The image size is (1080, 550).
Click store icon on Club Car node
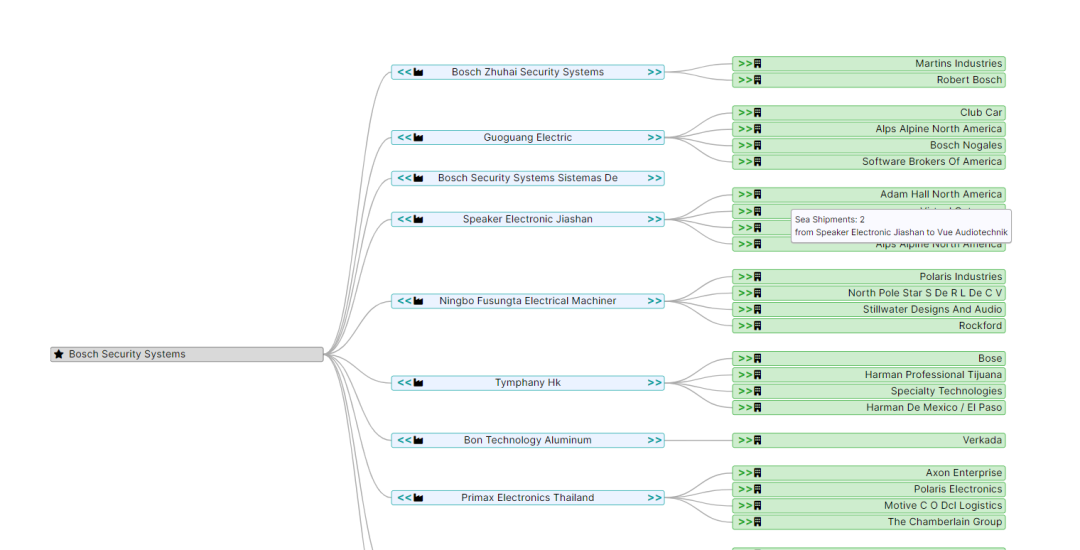pos(758,112)
